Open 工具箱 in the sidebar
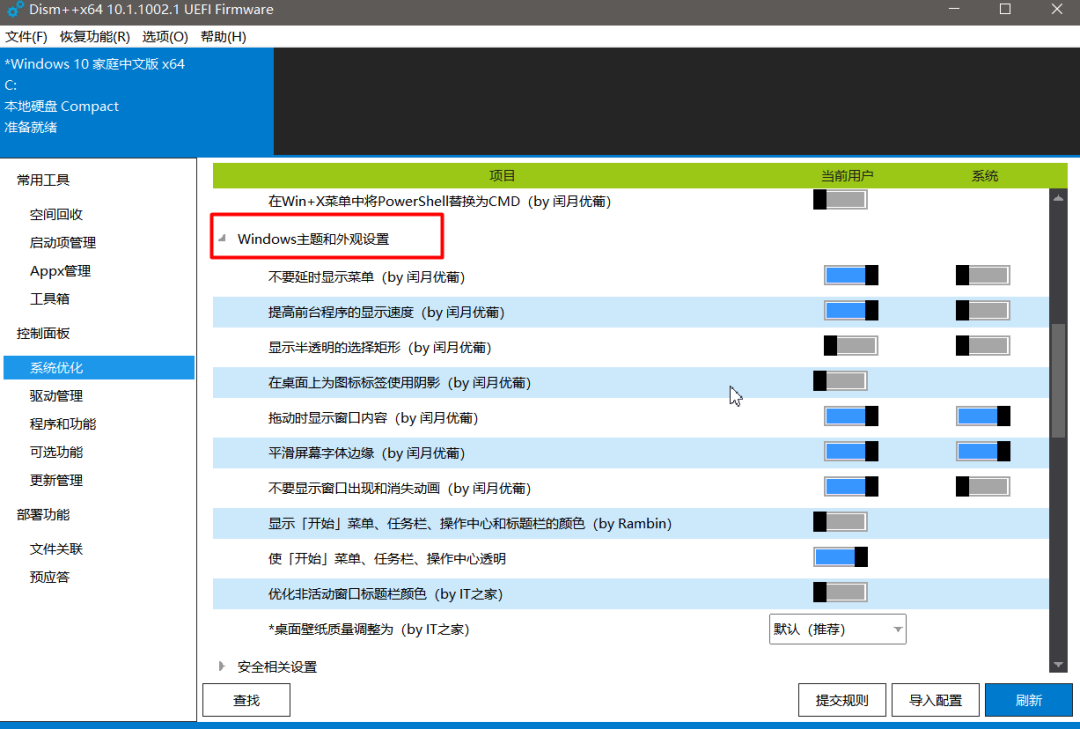 point(50,298)
